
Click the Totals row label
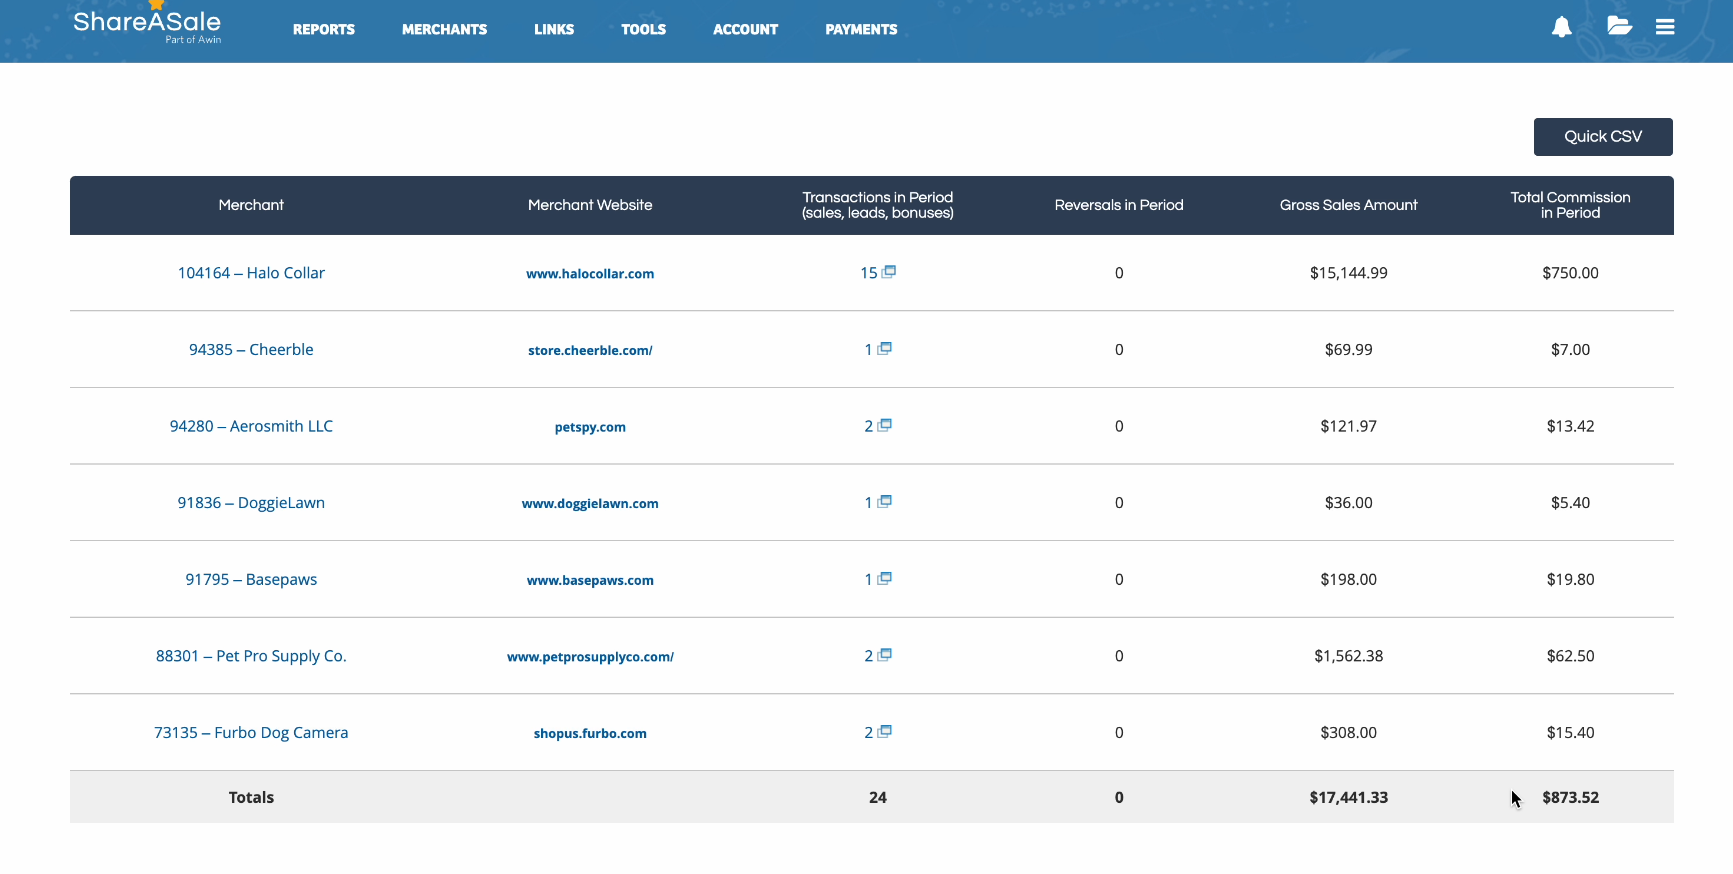[x=251, y=797]
